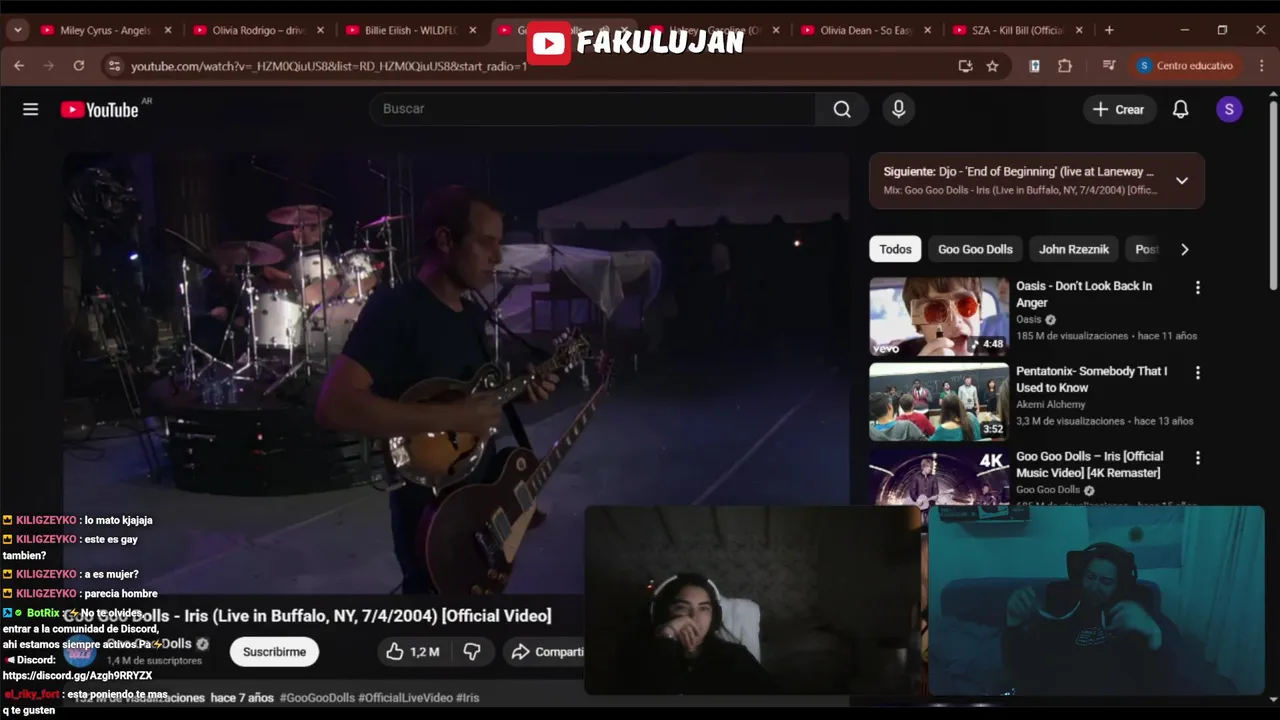Open the #OfficialLiveVideo hashtag link
The width and height of the screenshot is (1280, 720).
(x=405, y=698)
